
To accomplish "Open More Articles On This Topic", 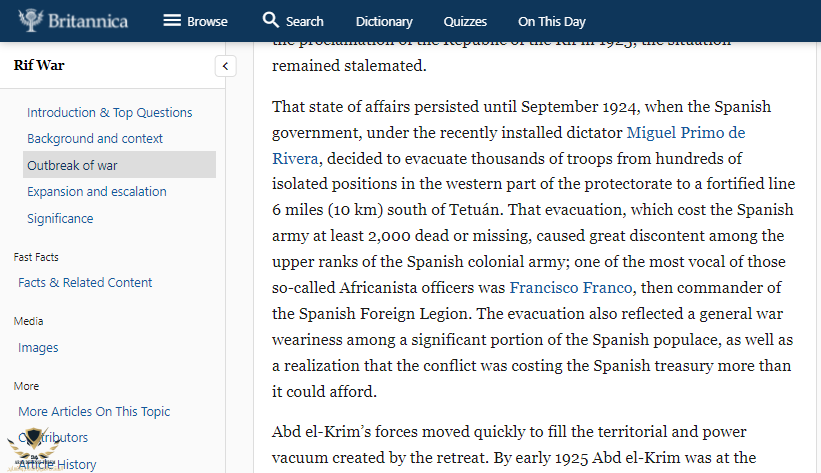I will tap(94, 412).
